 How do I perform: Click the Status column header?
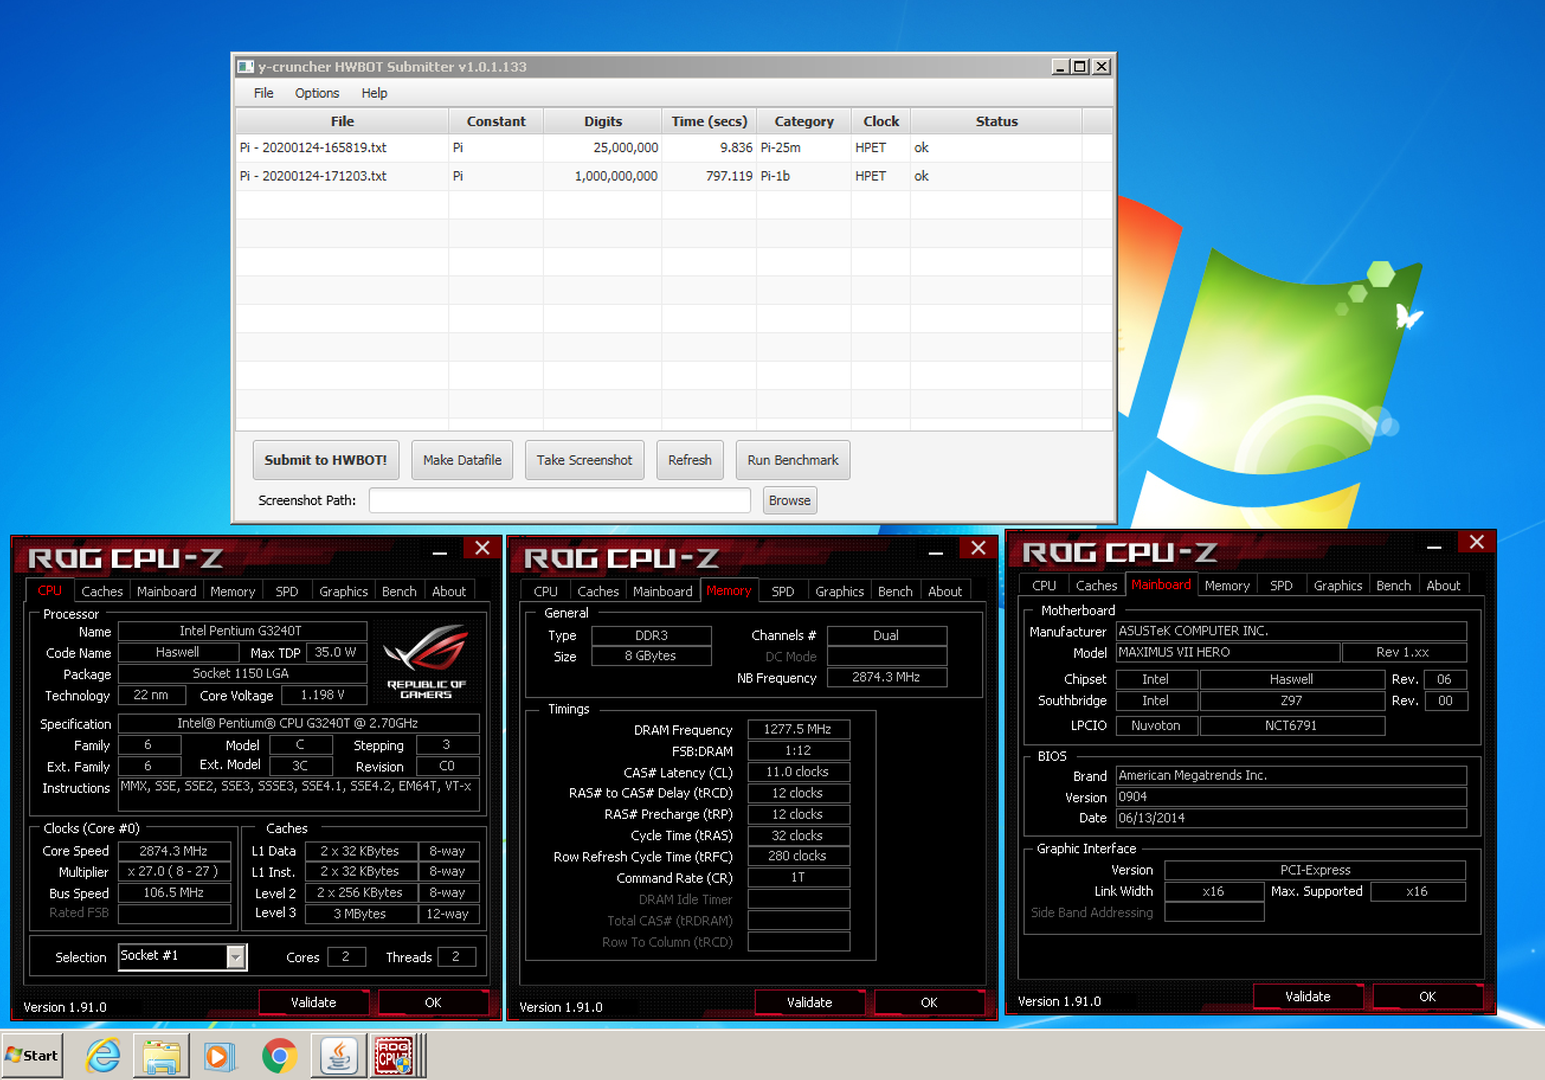pyautogui.click(x=996, y=121)
